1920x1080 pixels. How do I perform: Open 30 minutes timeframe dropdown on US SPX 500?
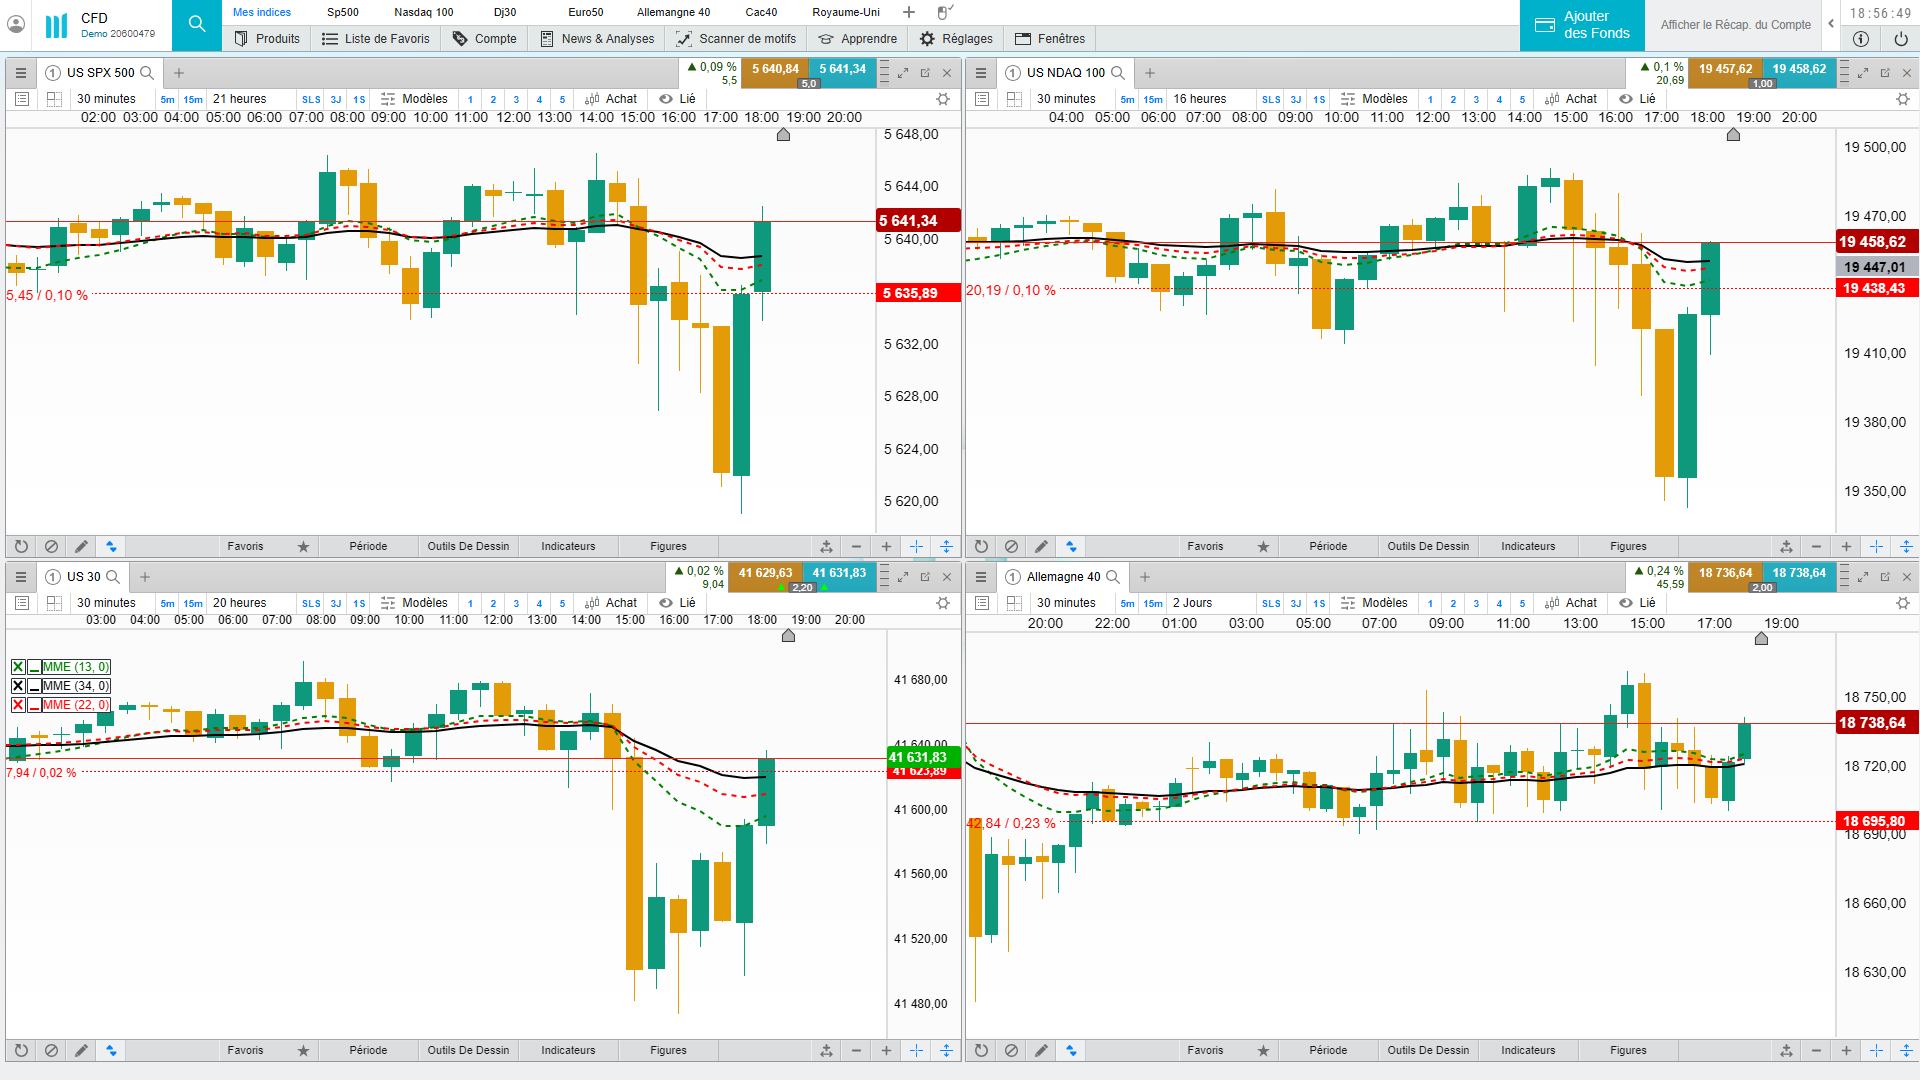click(106, 99)
